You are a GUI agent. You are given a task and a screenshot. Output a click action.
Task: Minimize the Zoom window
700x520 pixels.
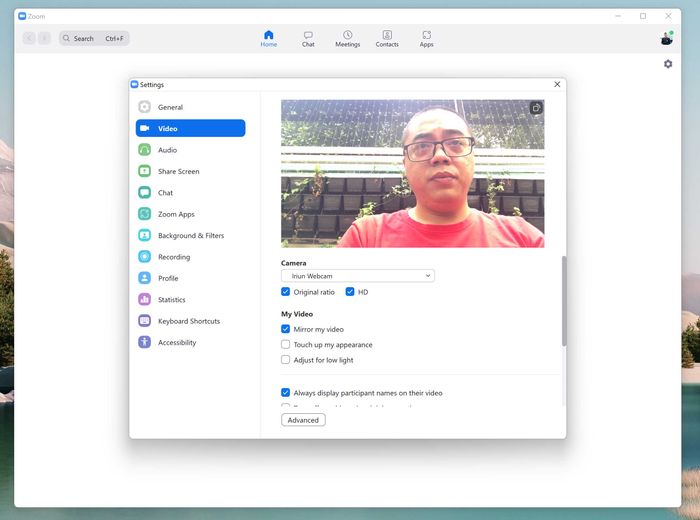pos(618,16)
